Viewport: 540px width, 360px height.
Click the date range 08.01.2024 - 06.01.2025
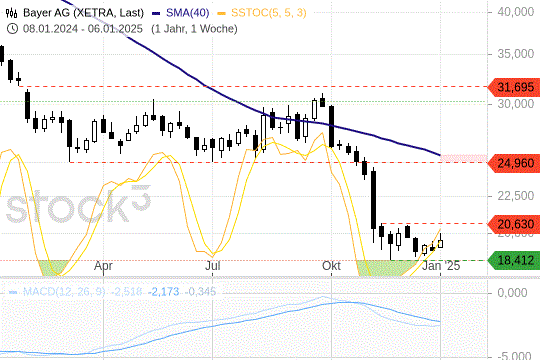83,29
